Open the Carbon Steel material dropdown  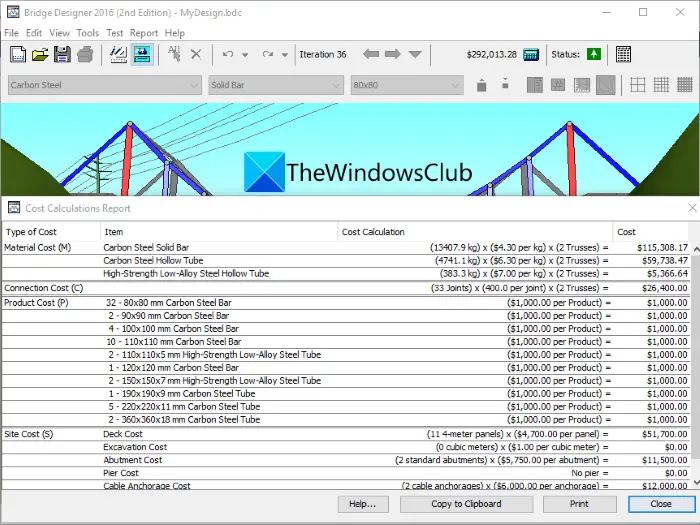coord(104,85)
